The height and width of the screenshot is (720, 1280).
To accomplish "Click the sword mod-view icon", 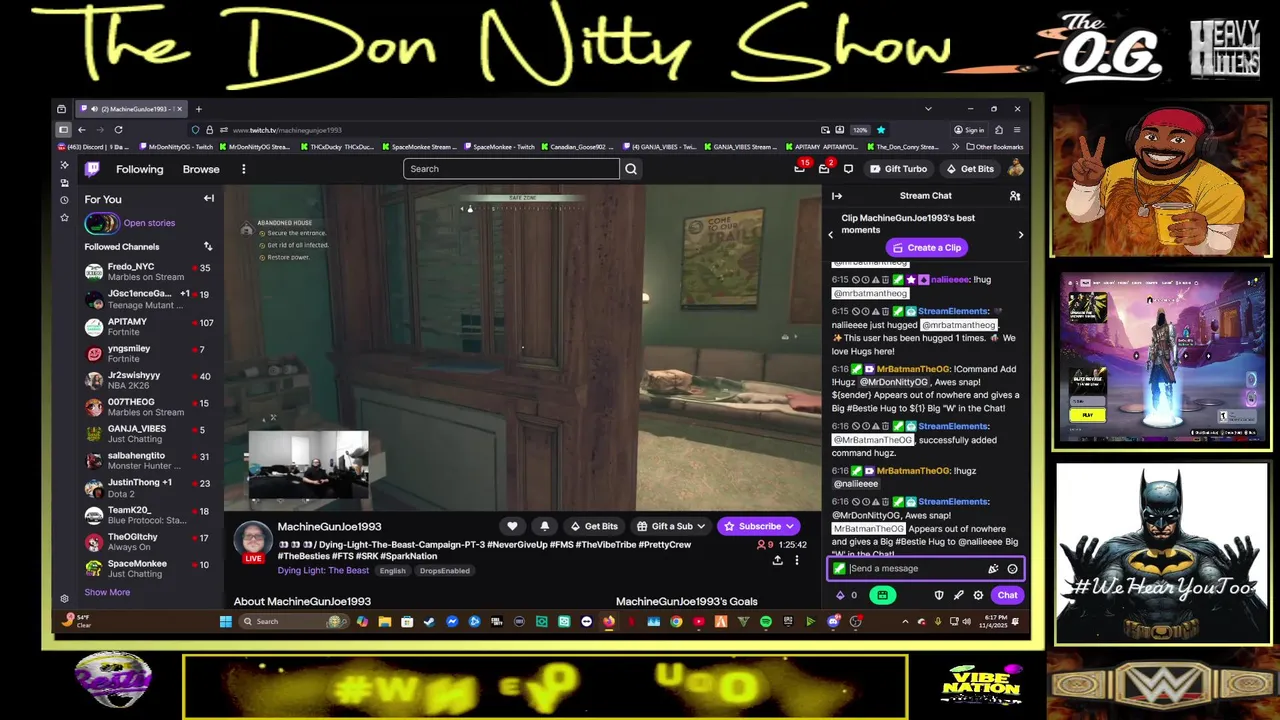I will click(x=958, y=595).
